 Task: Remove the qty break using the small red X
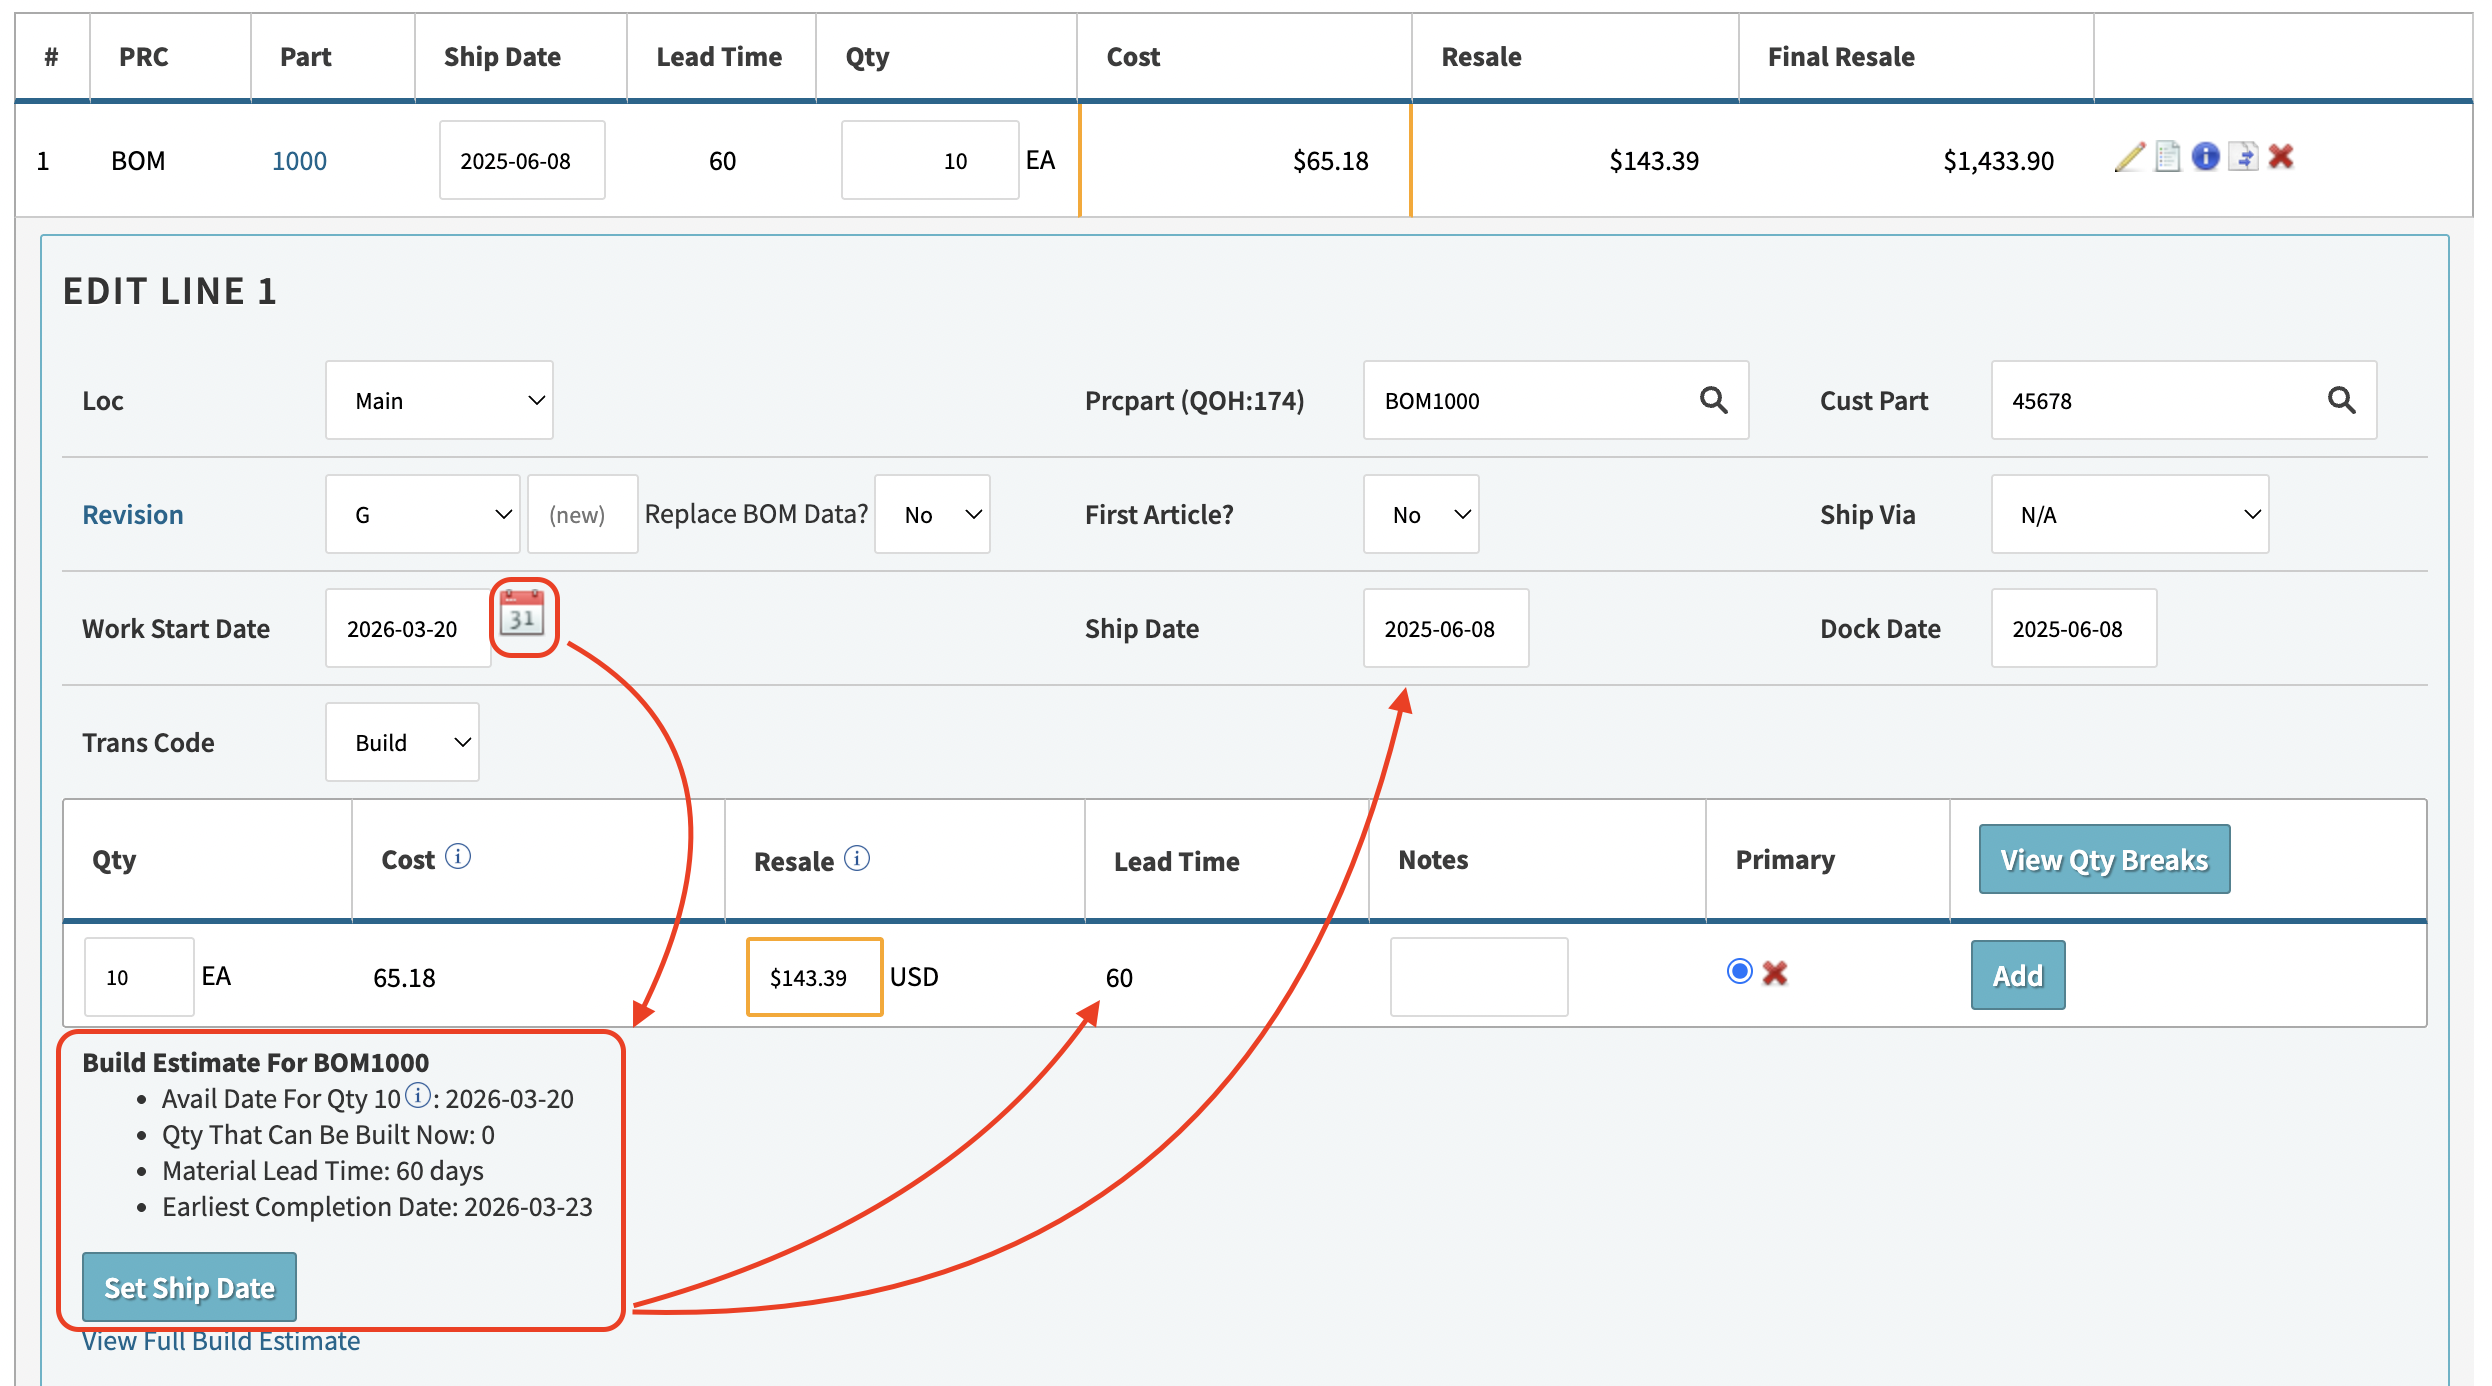click(x=1775, y=973)
